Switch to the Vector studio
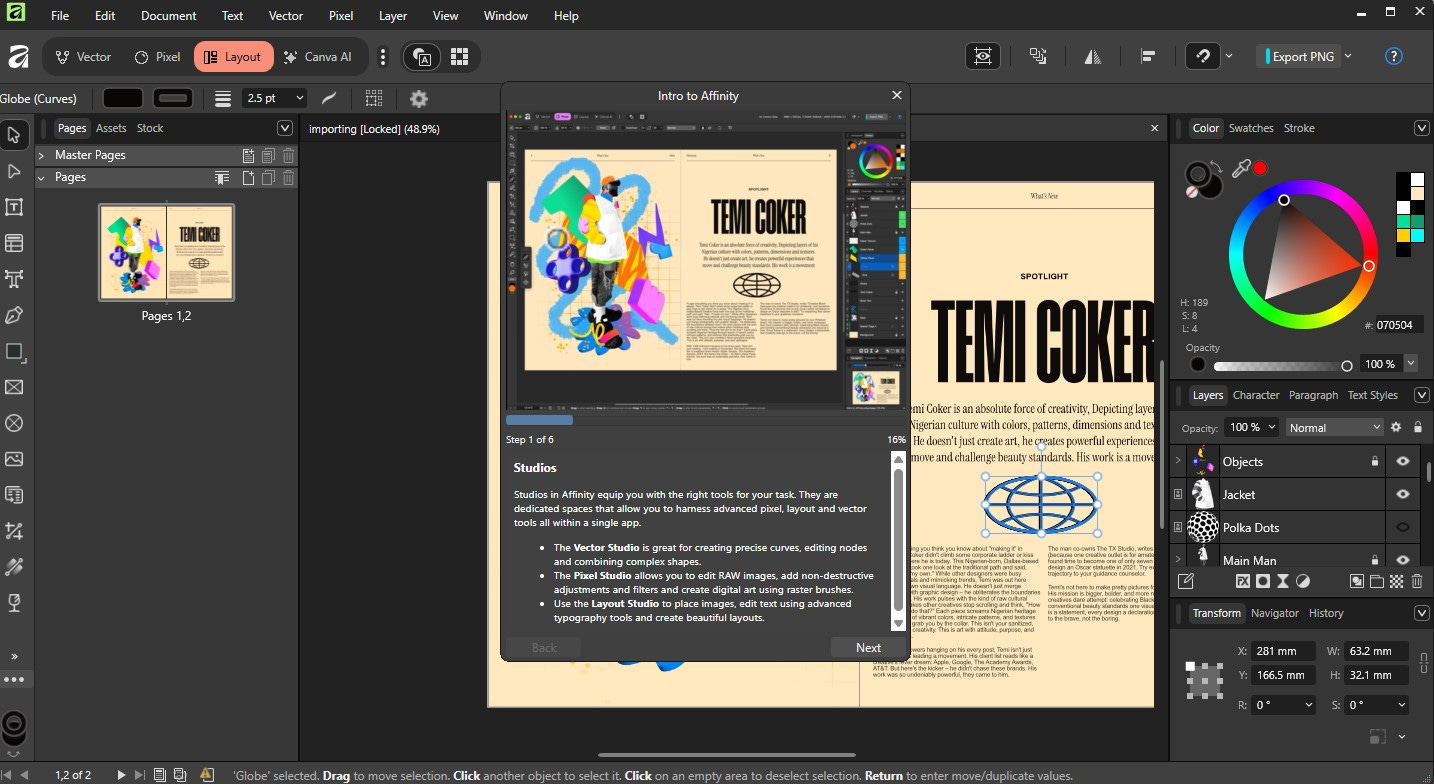The width and height of the screenshot is (1434, 784). pyautogui.click(x=84, y=57)
